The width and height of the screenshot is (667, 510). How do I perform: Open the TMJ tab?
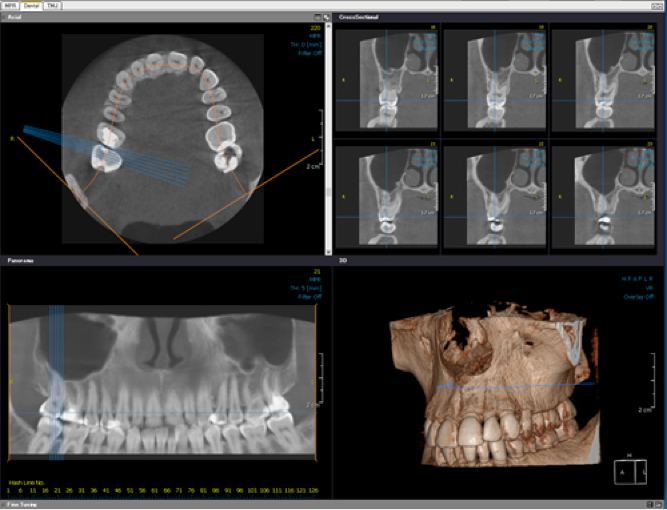click(52, 5)
